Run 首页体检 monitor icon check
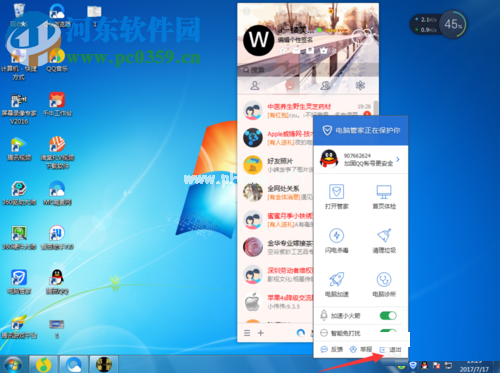The width and height of the screenshot is (500, 373). coord(384,192)
